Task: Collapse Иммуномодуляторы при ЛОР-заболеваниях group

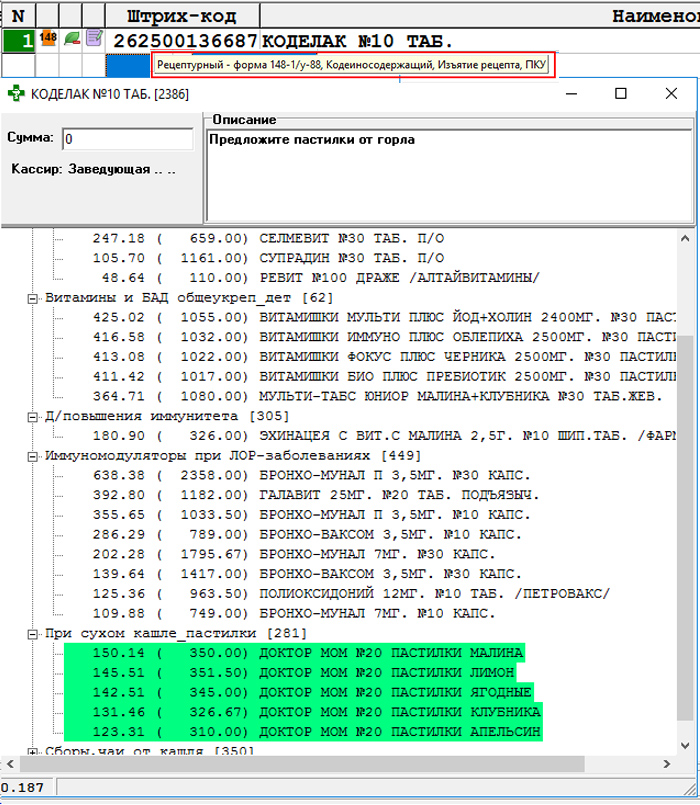Action: (x=32, y=456)
